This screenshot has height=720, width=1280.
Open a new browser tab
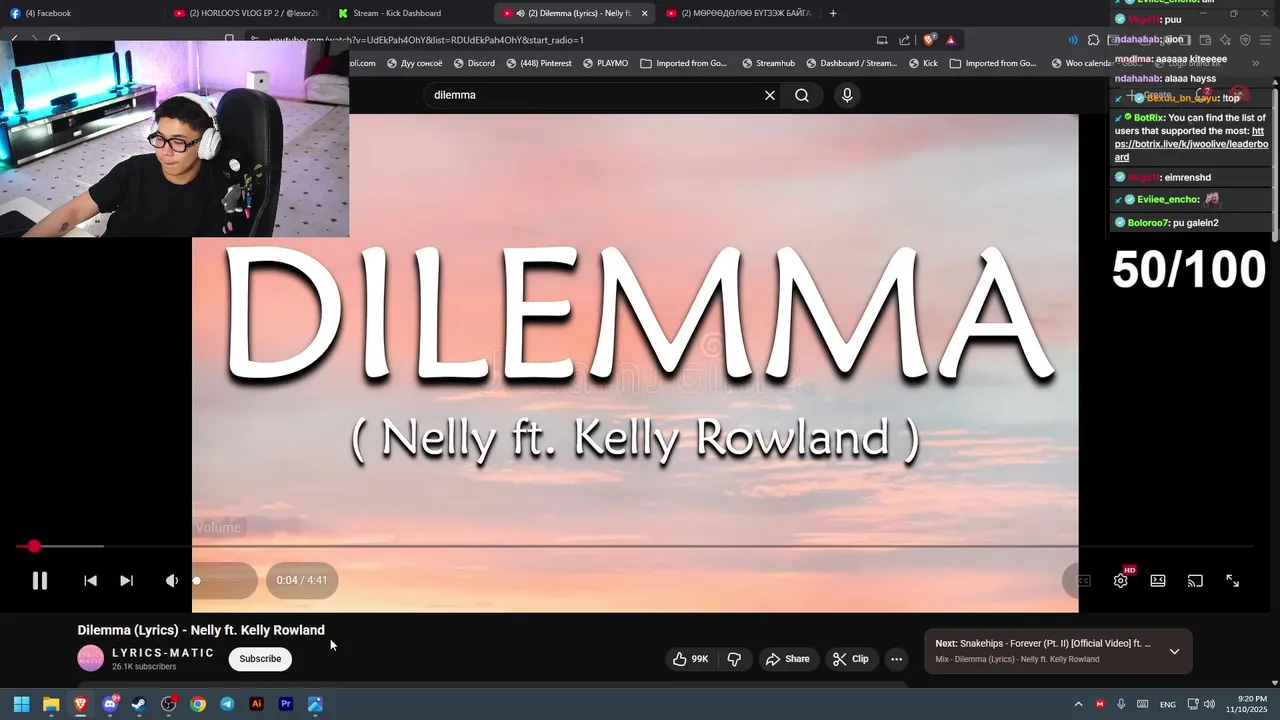[833, 13]
